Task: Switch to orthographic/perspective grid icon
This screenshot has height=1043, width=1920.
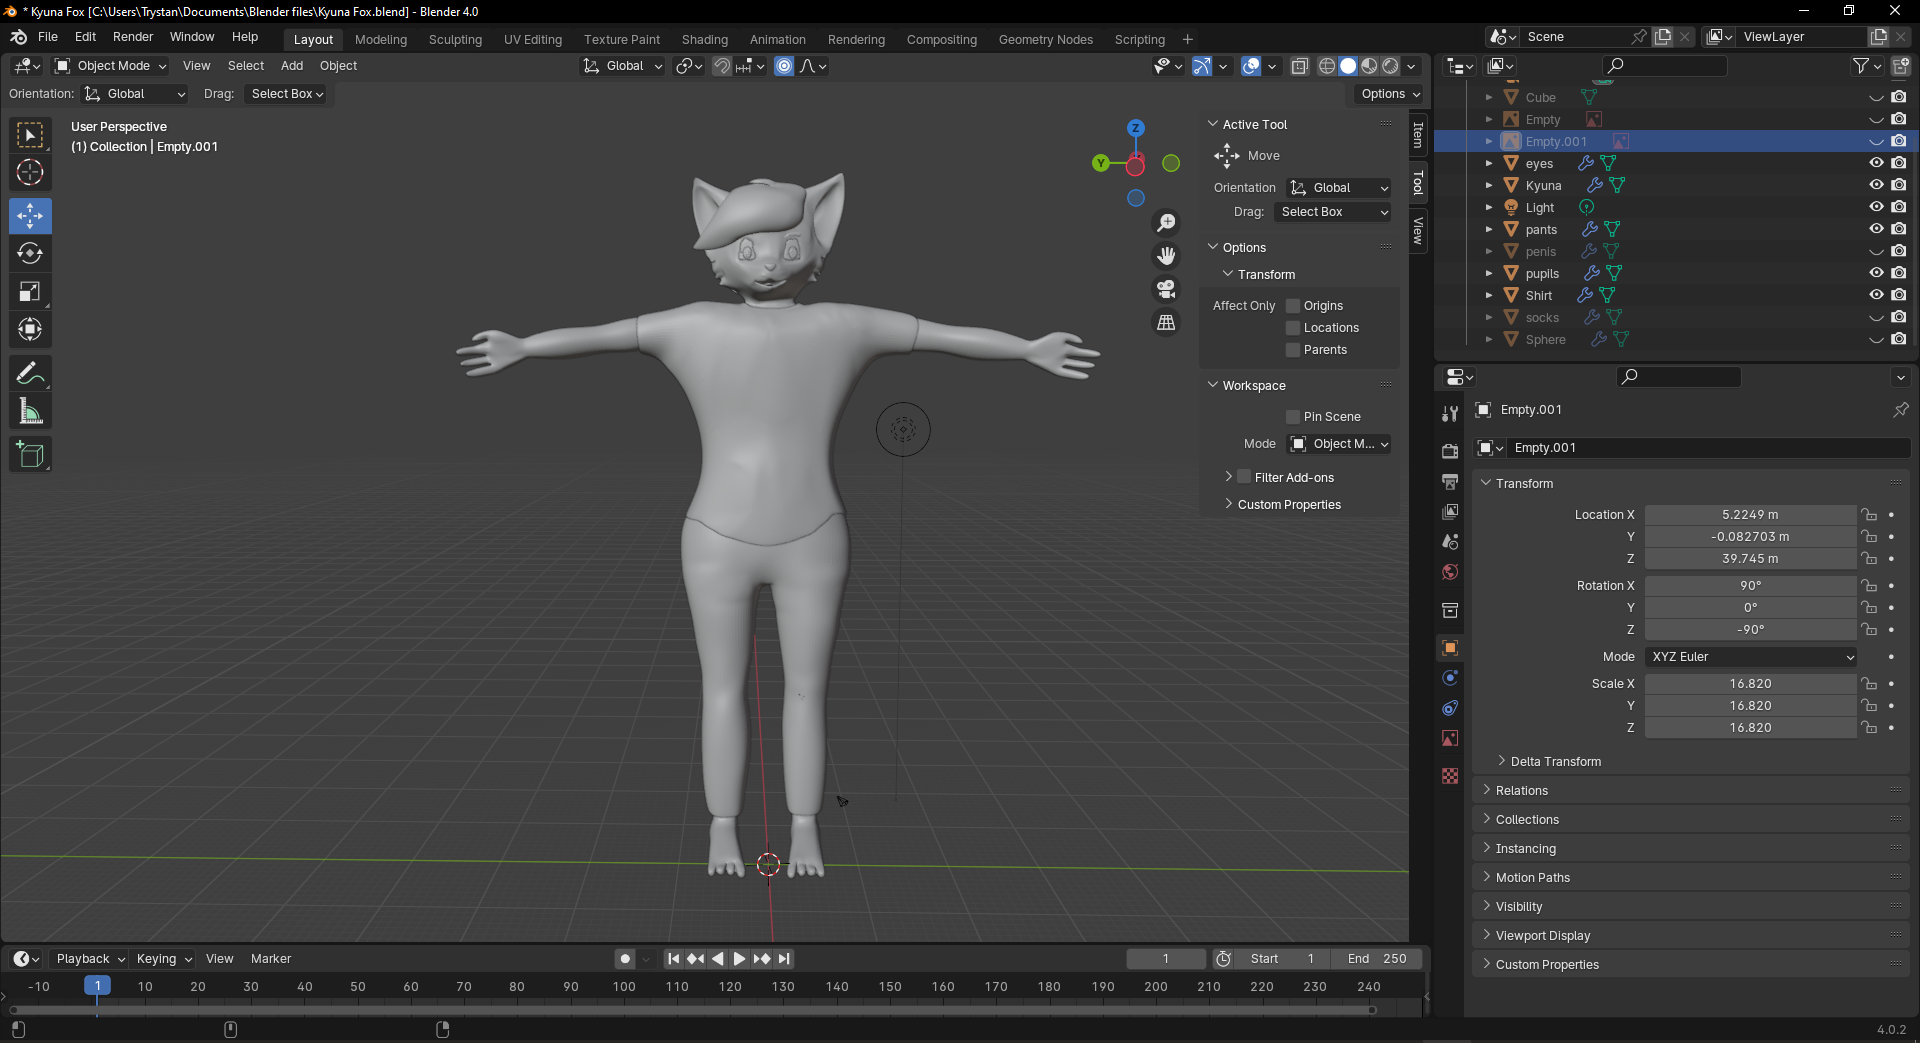Action: point(1166,323)
